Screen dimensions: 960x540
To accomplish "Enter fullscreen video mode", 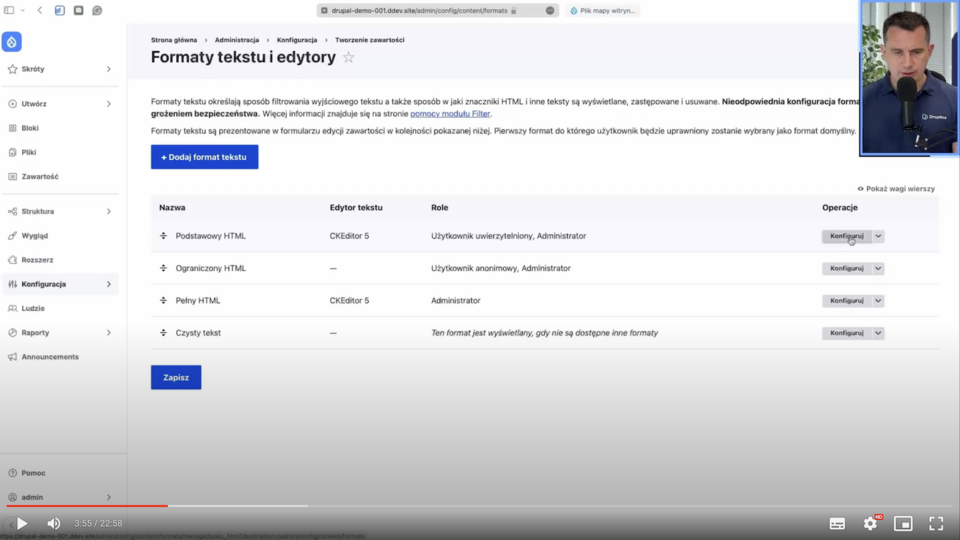I will pos(936,523).
